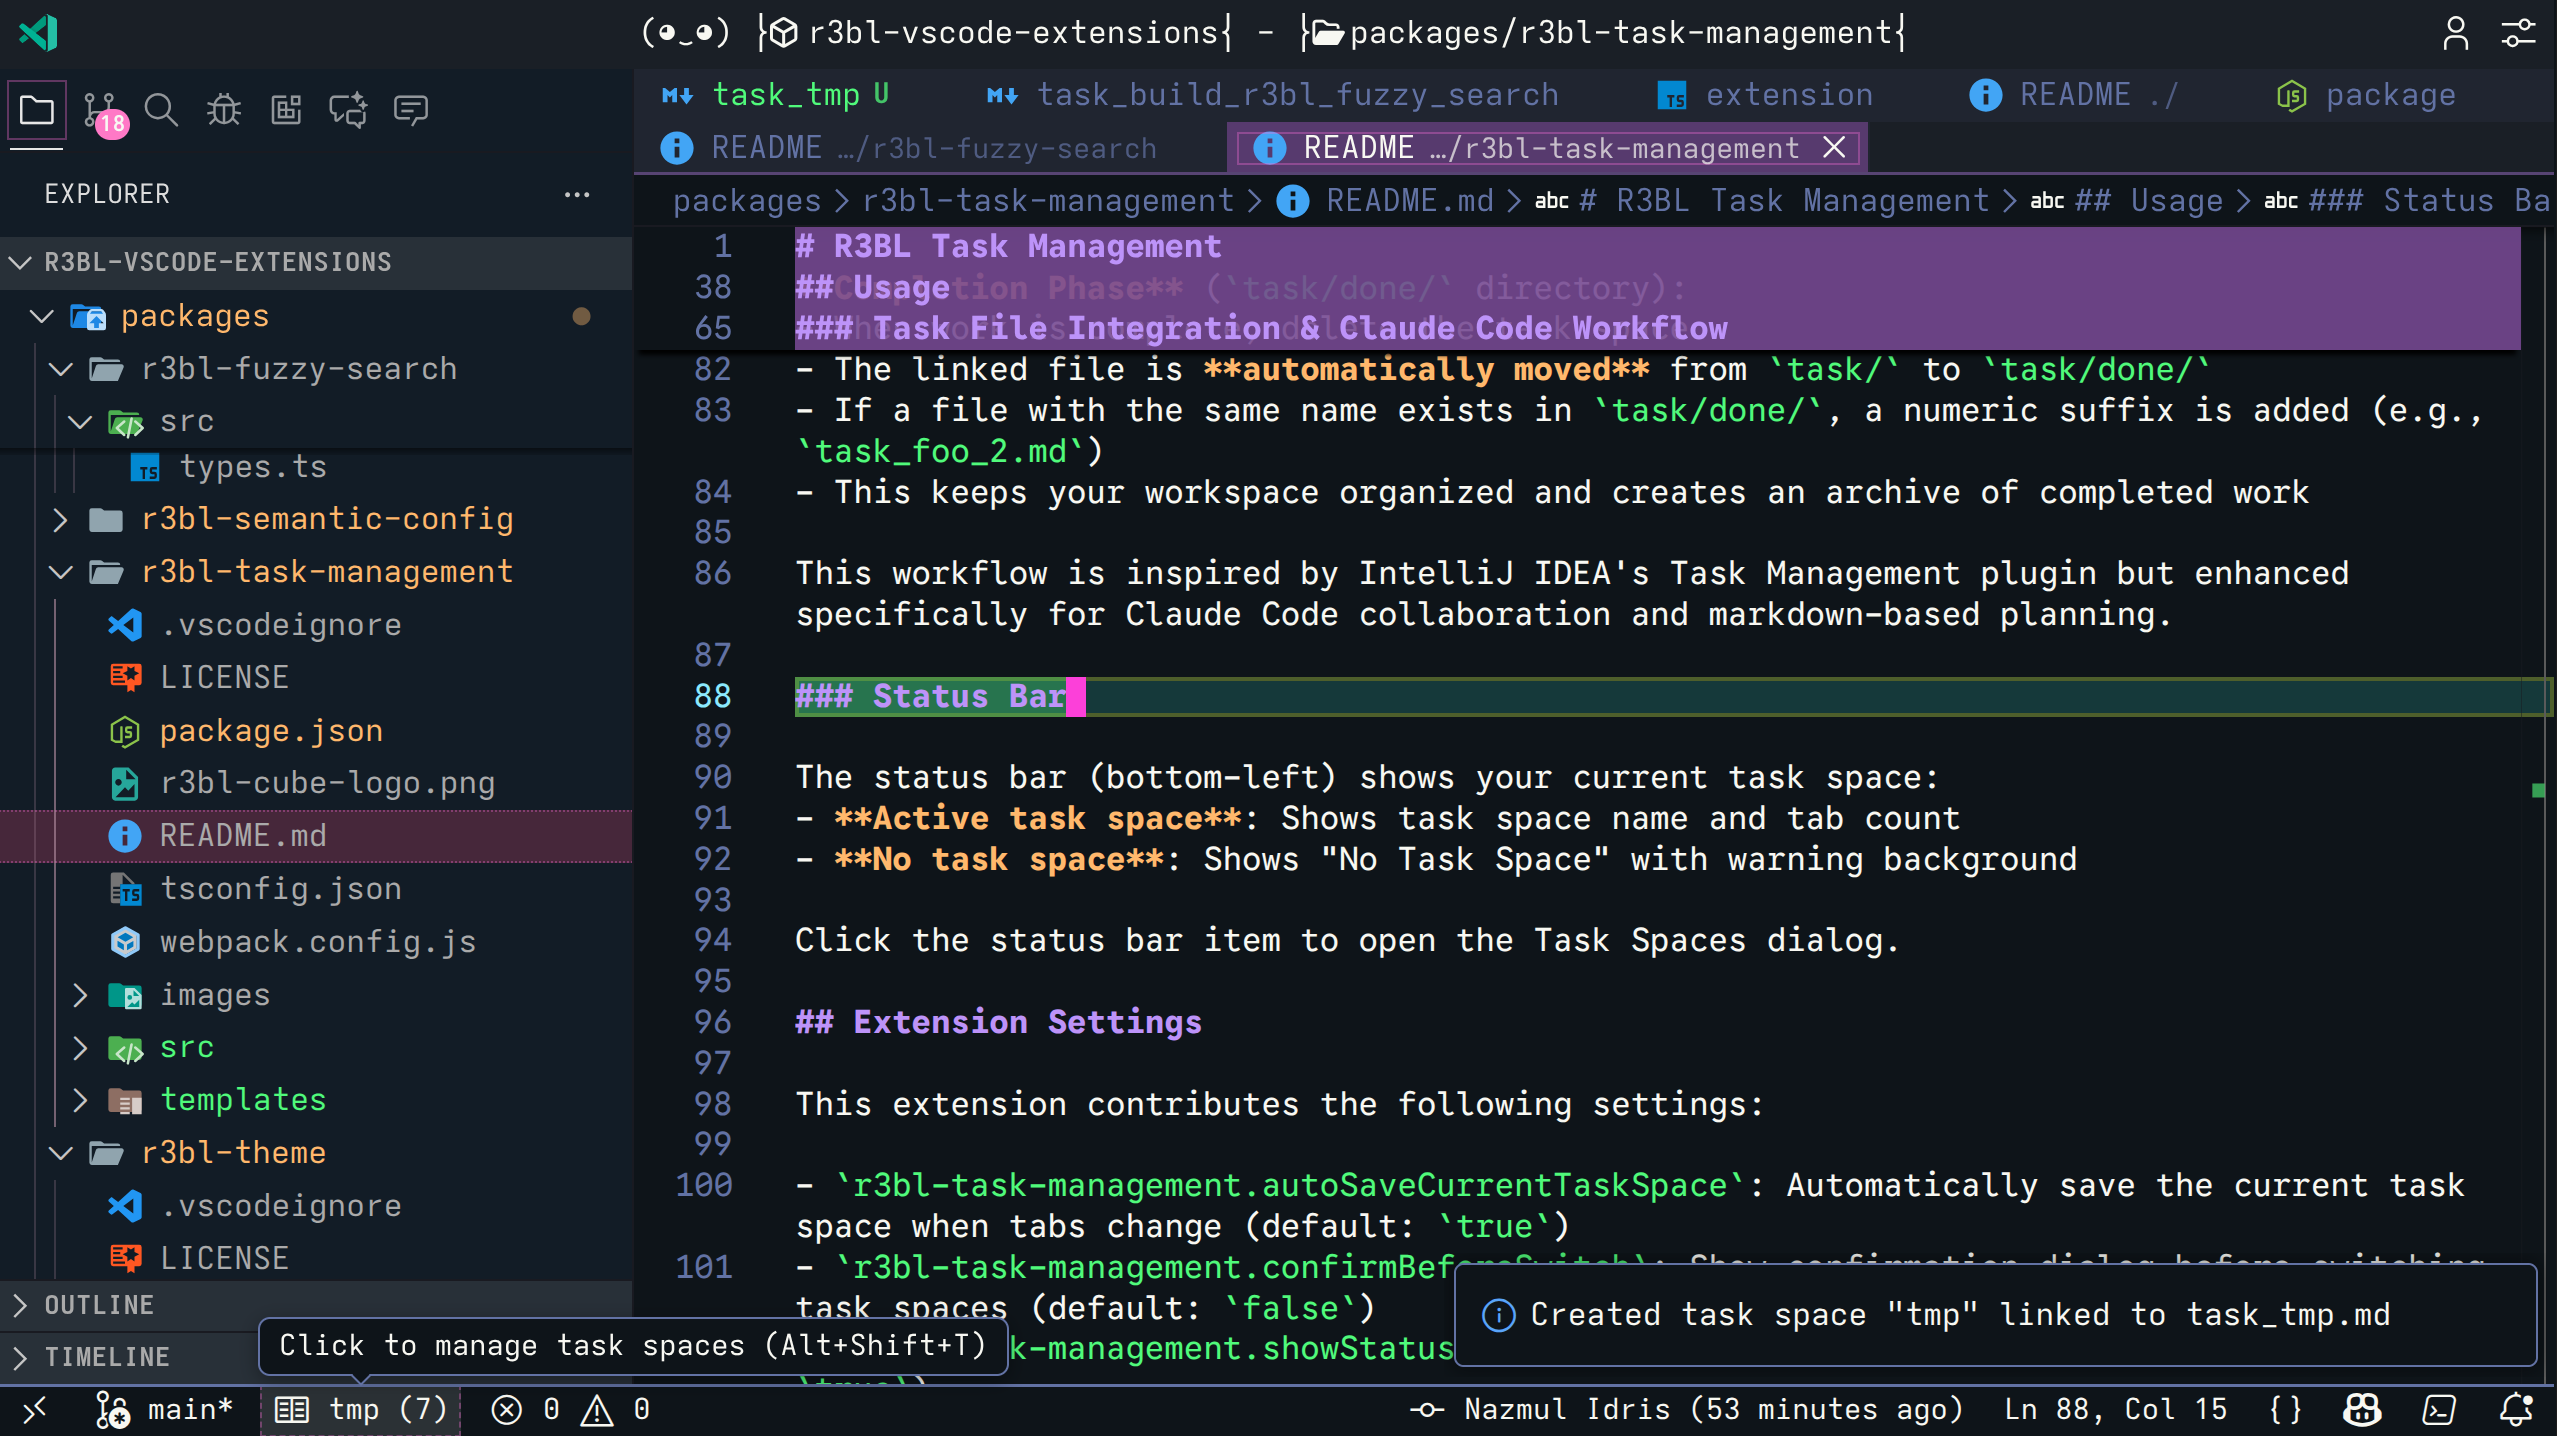Screen dimensions: 2557x1436
Task: Open the terminal icon in the status bar
Action: [2437, 1409]
